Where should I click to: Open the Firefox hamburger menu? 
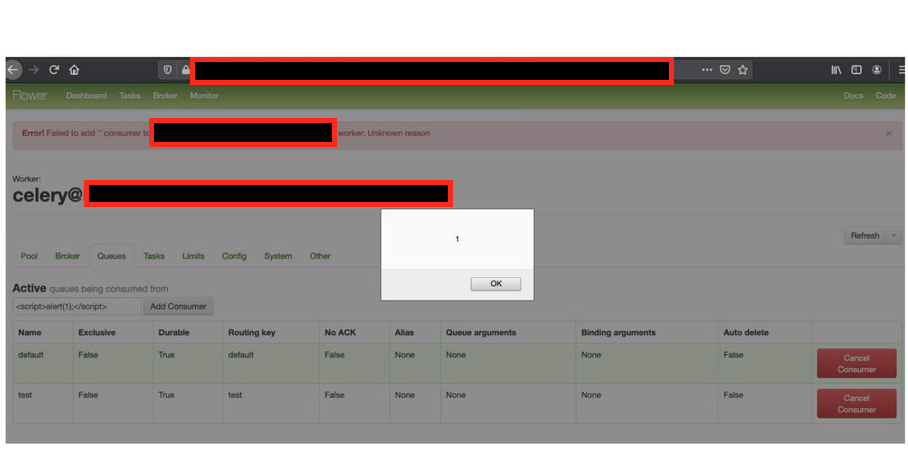(x=901, y=70)
